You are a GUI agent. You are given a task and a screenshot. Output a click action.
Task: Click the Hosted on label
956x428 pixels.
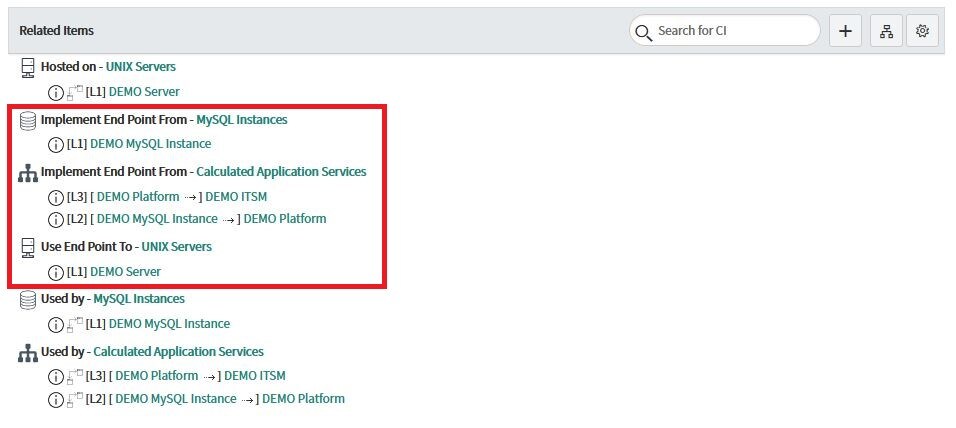click(x=68, y=66)
